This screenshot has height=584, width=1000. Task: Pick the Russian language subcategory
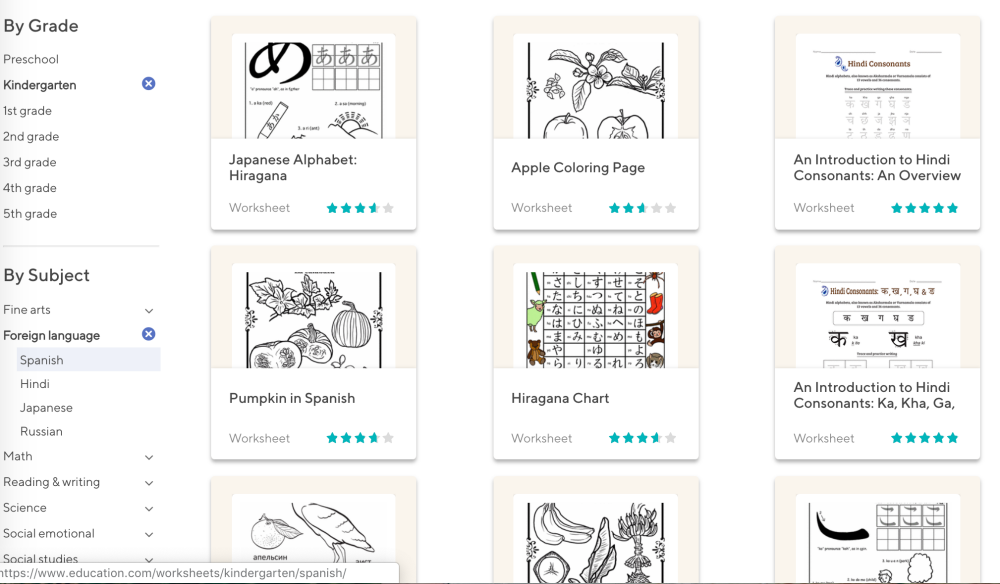coord(41,432)
